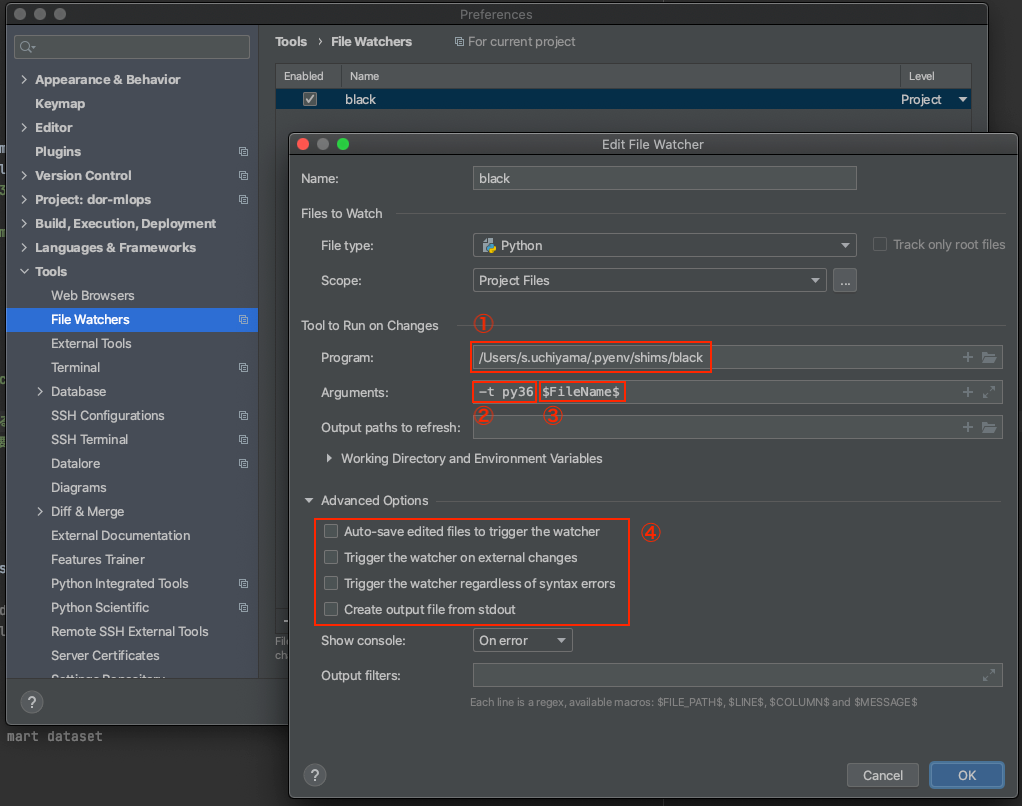Click the project-level icon next to File Watchers
The height and width of the screenshot is (806, 1022).
pos(243,319)
